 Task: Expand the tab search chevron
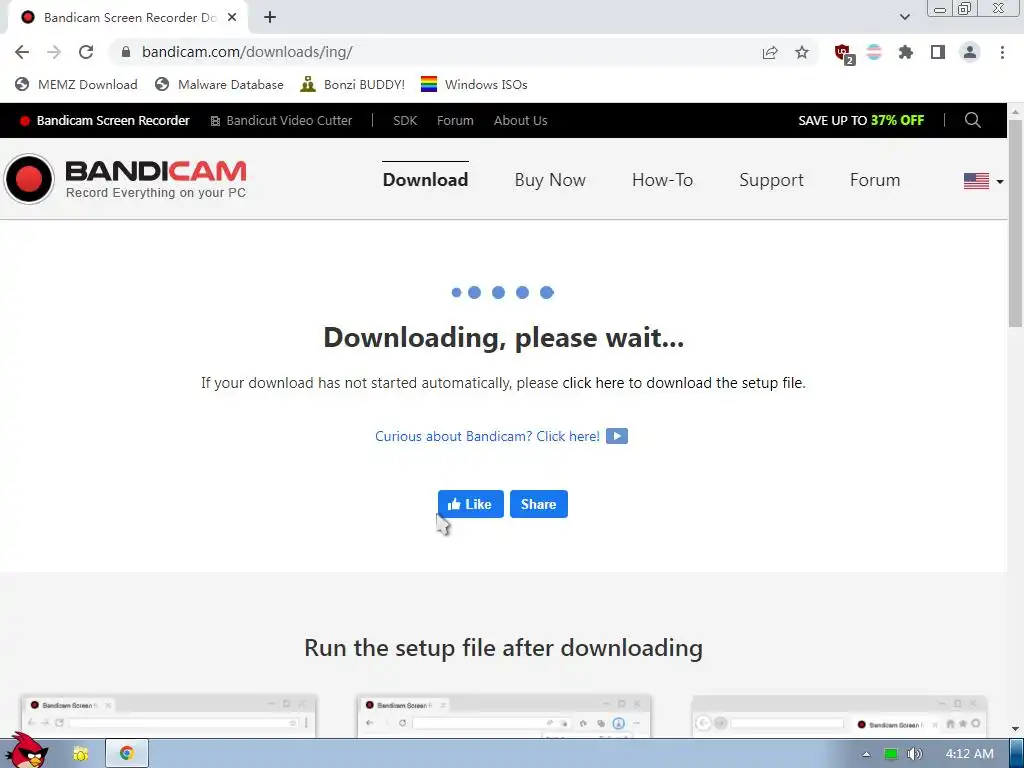coord(904,18)
